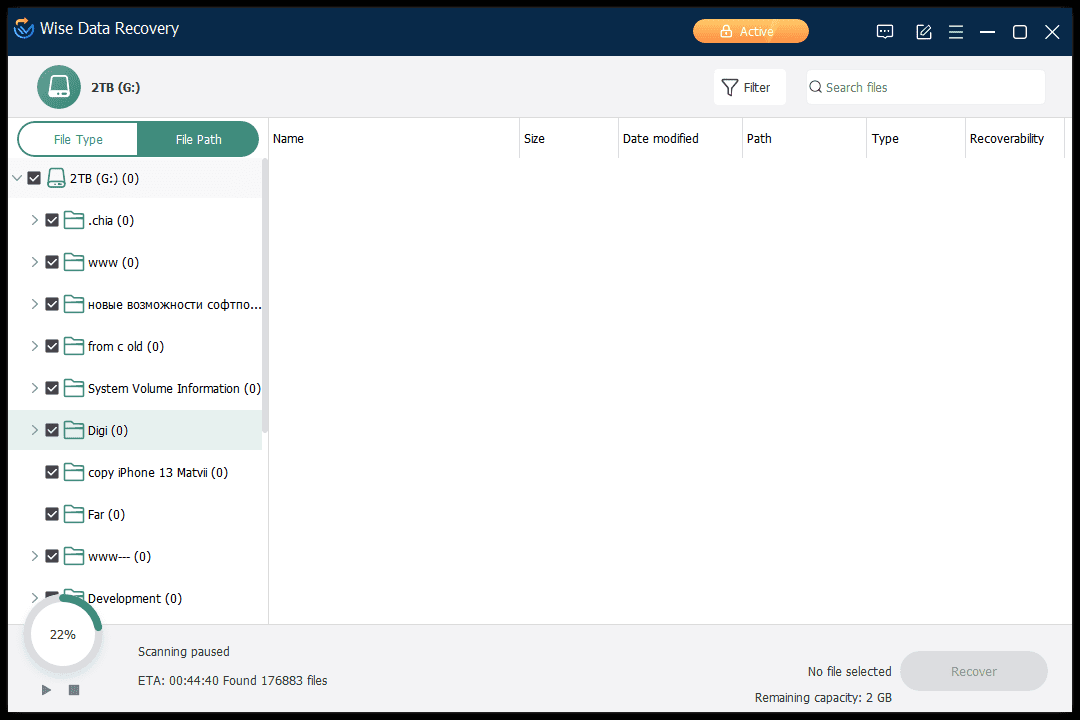Uncheck the from c old checkbox

click(x=52, y=347)
